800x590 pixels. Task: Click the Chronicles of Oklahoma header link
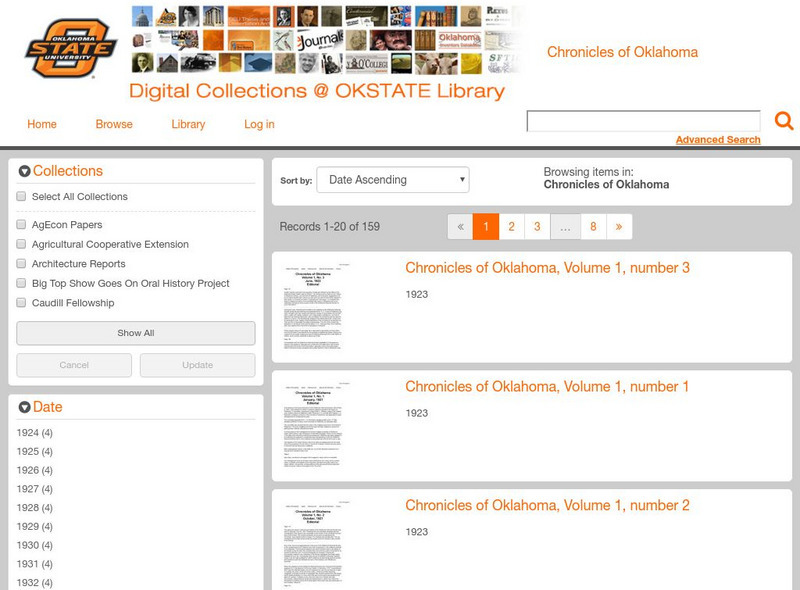click(x=622, y=52)
